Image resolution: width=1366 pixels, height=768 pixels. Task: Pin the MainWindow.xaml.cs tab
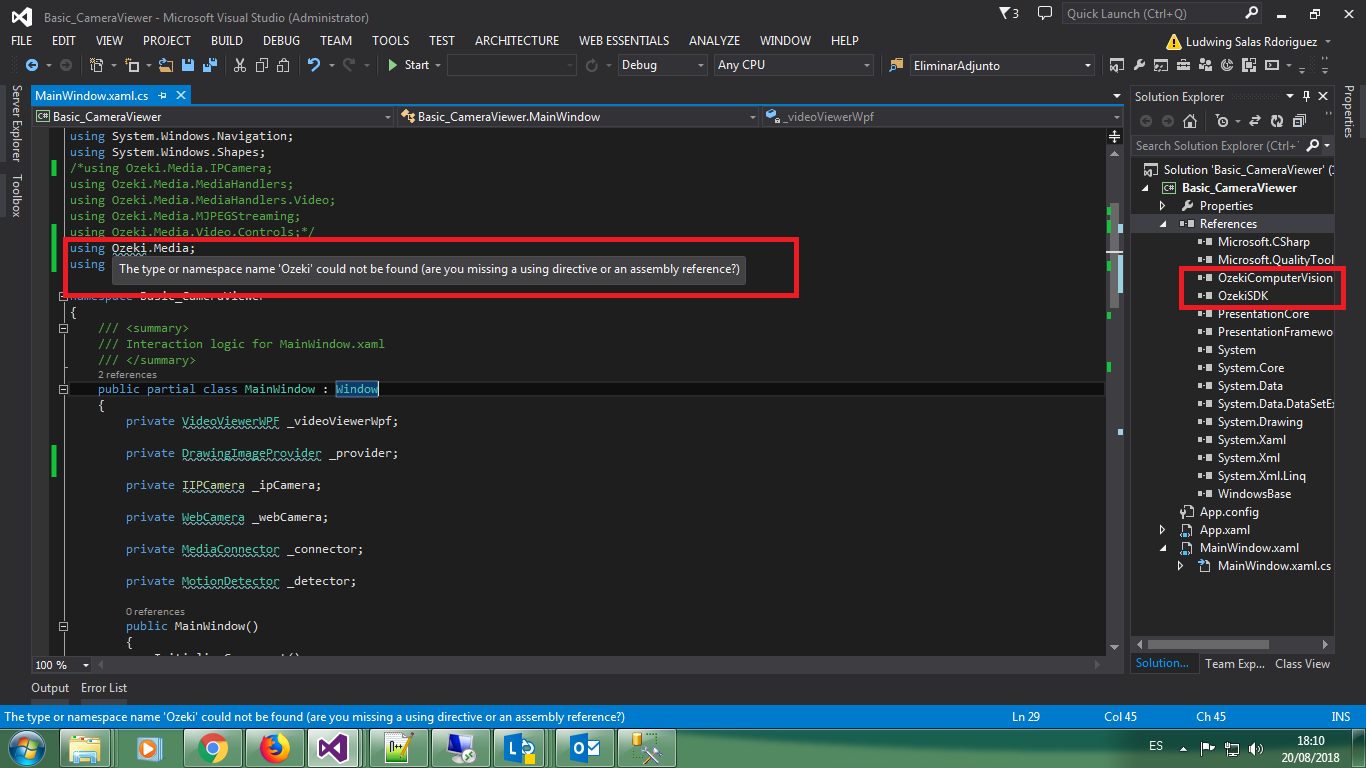click(x=164, y=96)
